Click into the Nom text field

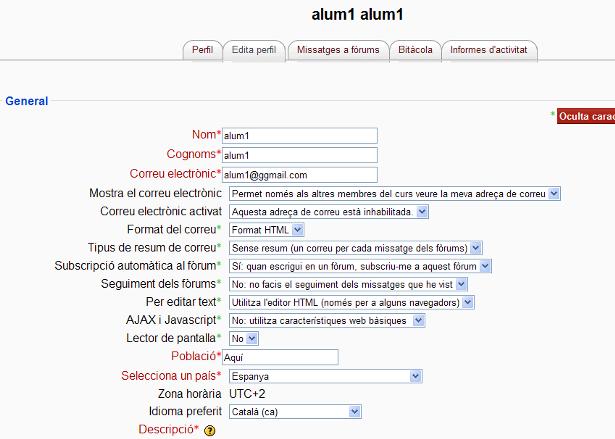click(x=300, y=136)
